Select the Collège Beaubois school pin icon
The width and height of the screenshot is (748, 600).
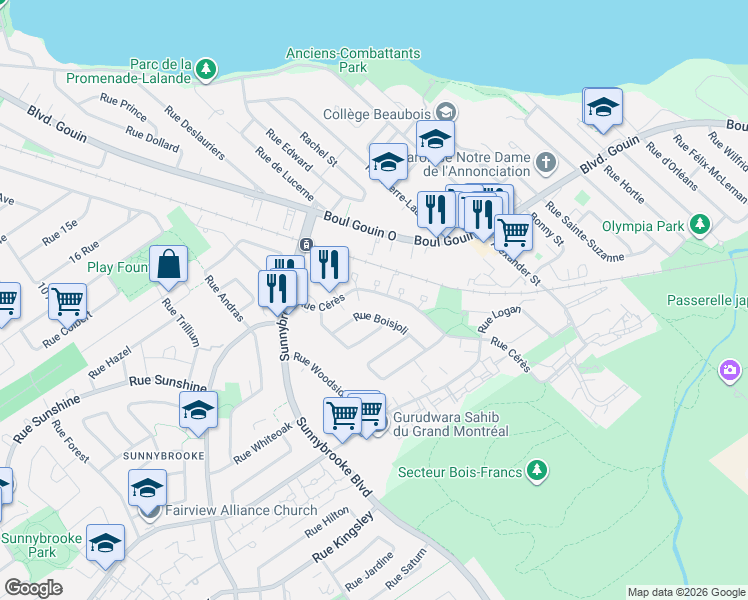pos(447,113)
